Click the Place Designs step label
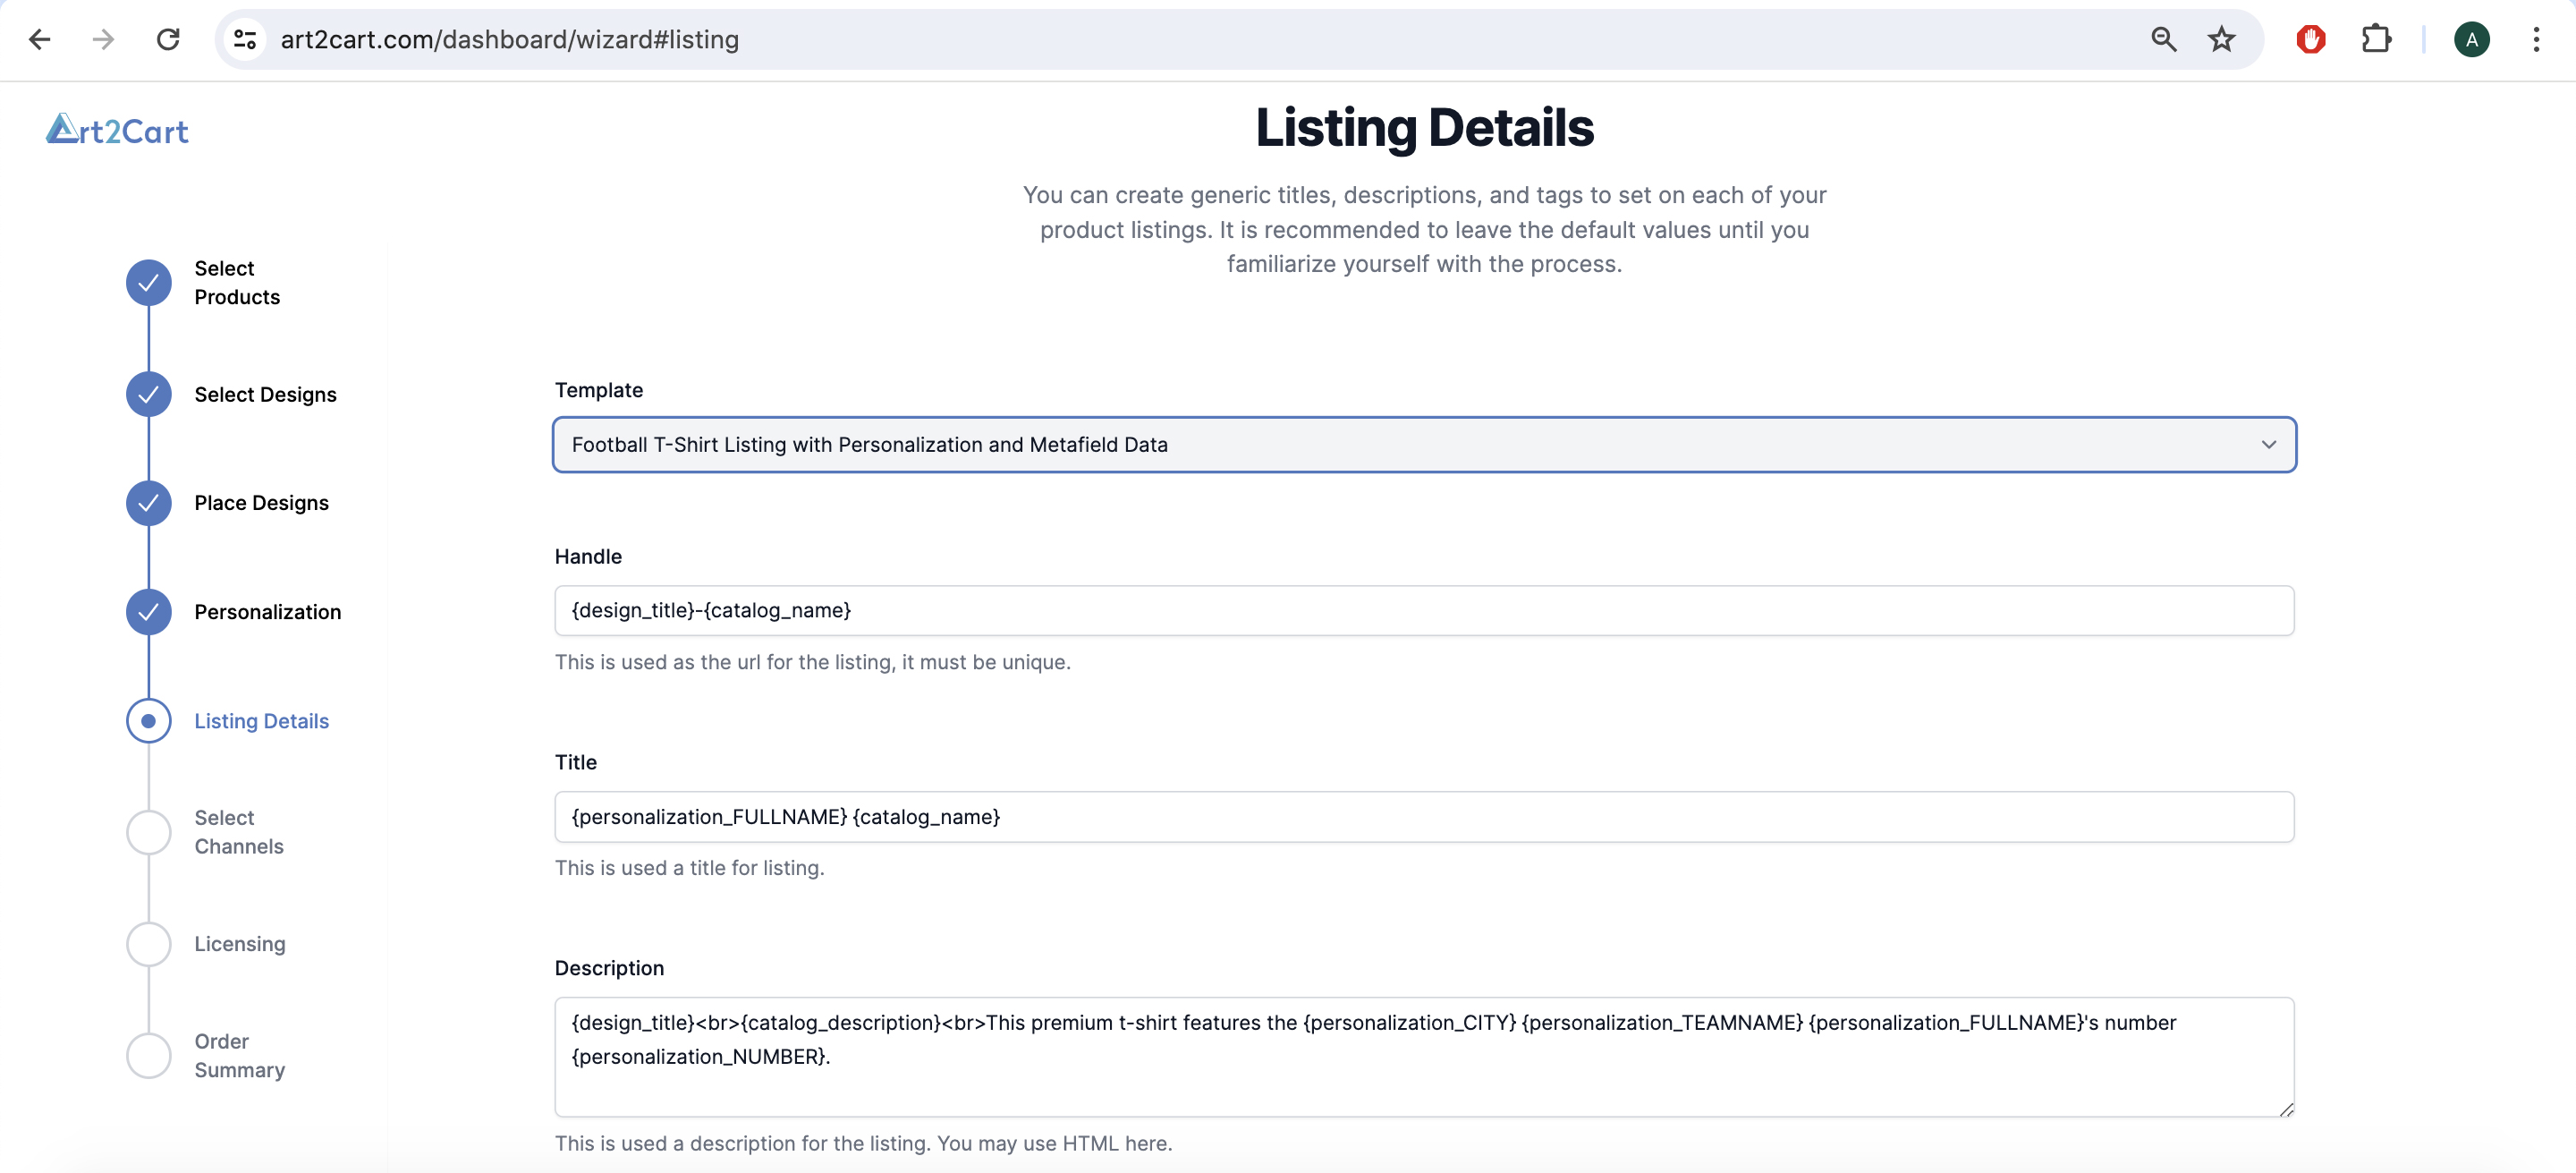This screenshot has width=2576, height=1173. [261, 503]
